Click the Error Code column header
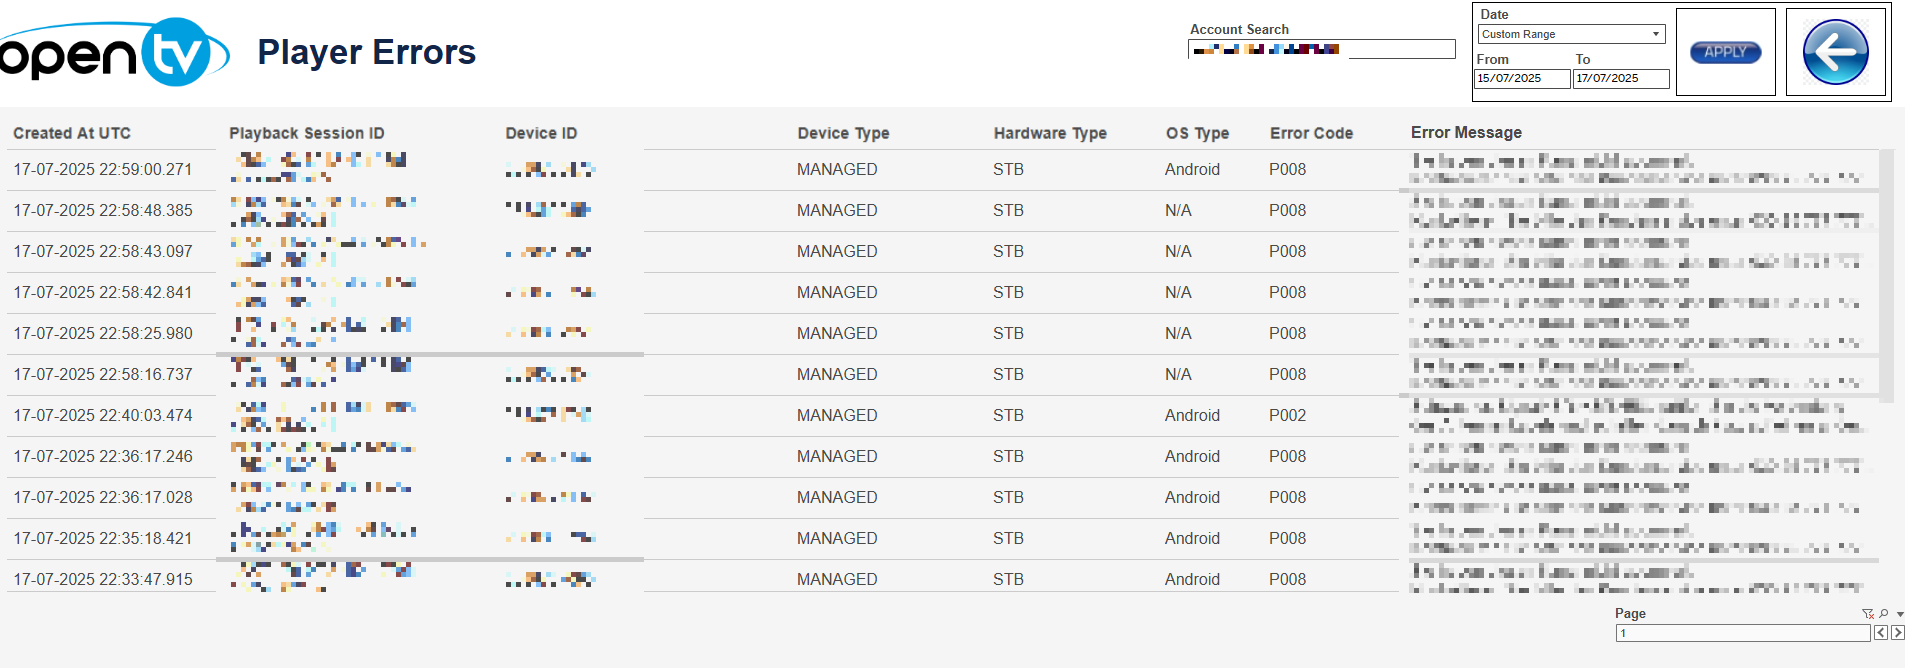 coord(1311,133)
